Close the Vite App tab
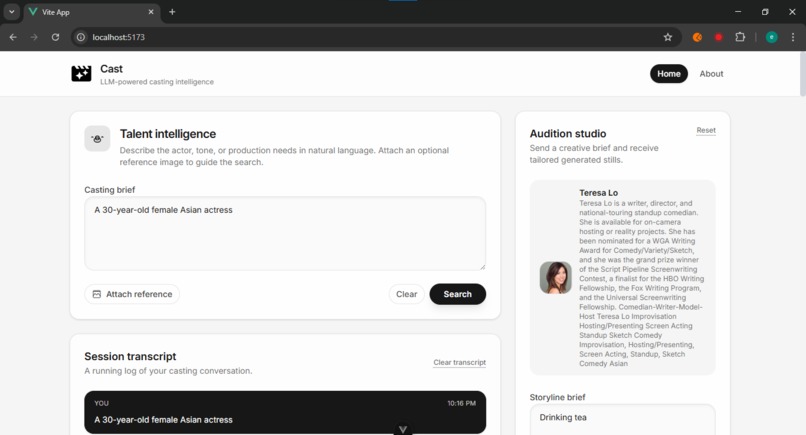806x435 pixels. [151, 12]
